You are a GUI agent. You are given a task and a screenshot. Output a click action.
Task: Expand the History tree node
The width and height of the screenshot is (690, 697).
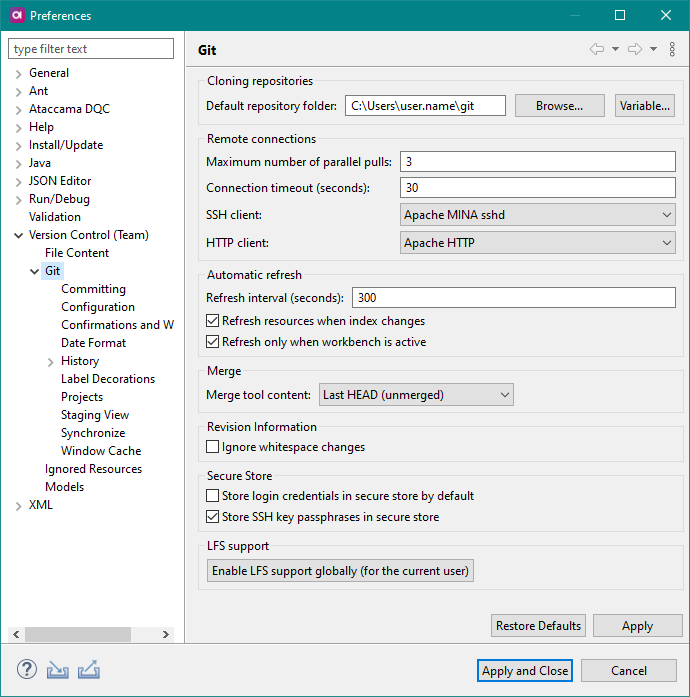(x=51, y=362)
